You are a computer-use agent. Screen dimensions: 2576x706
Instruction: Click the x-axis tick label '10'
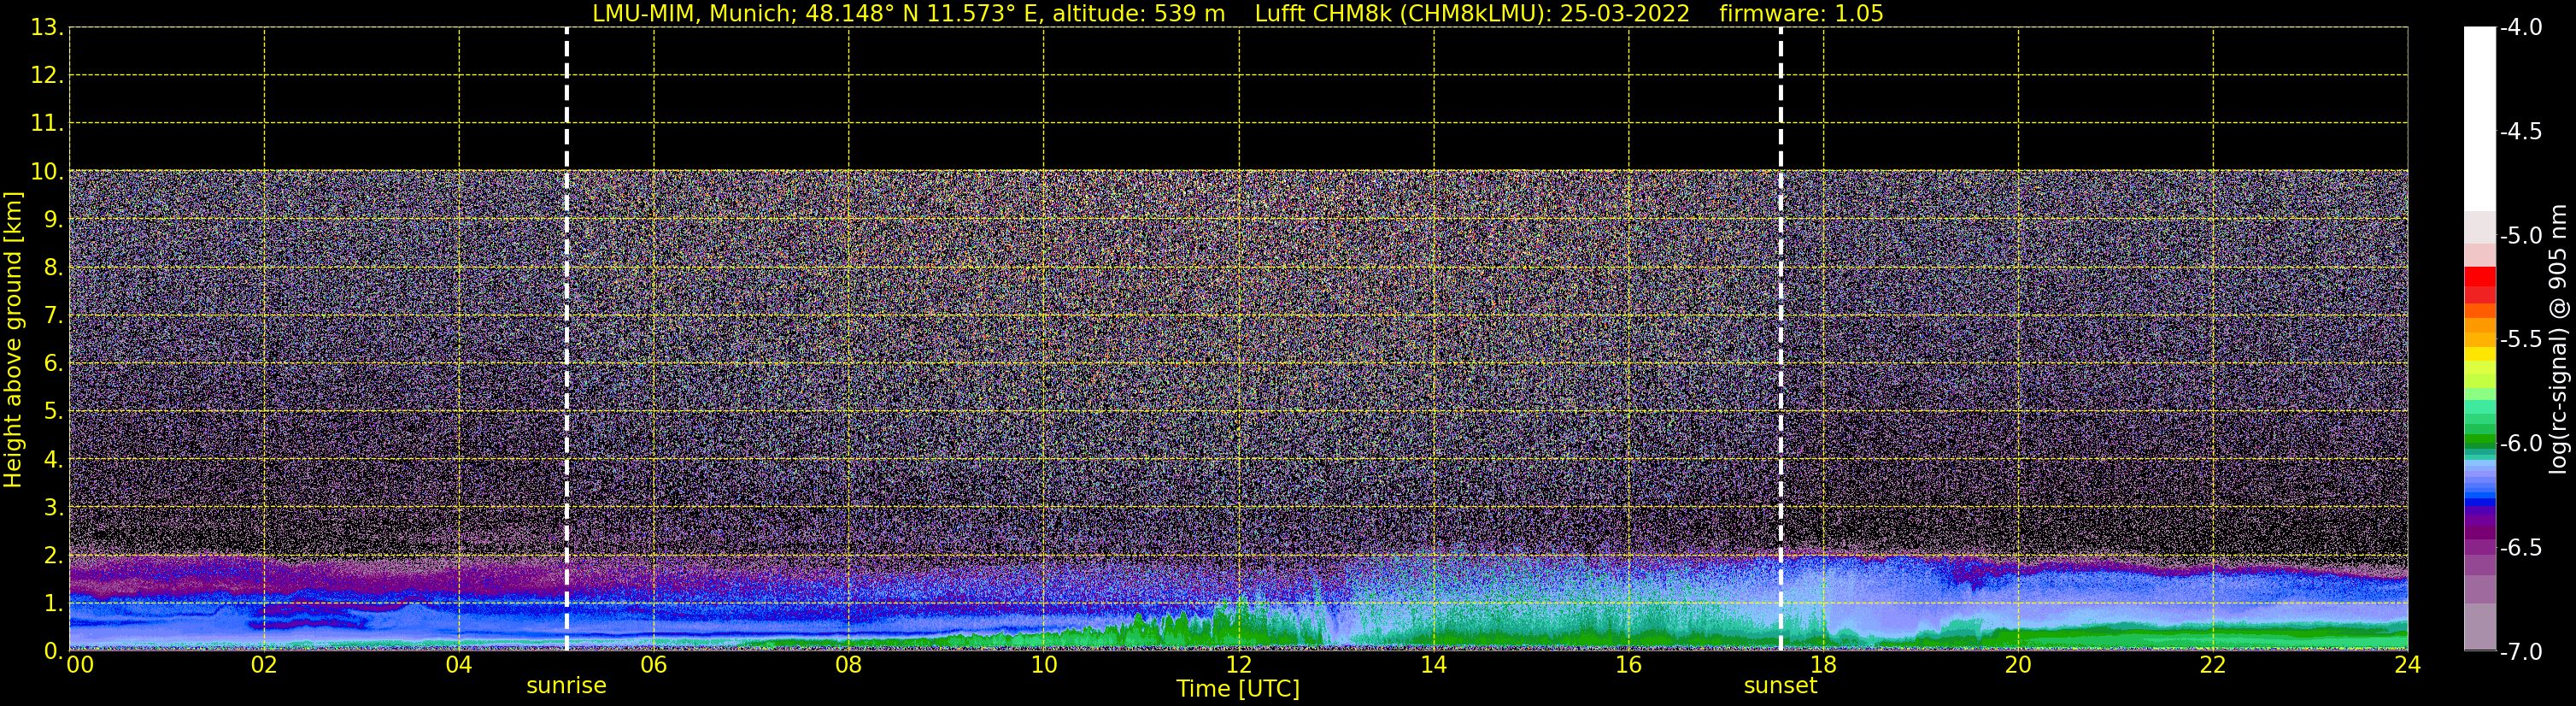point(1044,665)
